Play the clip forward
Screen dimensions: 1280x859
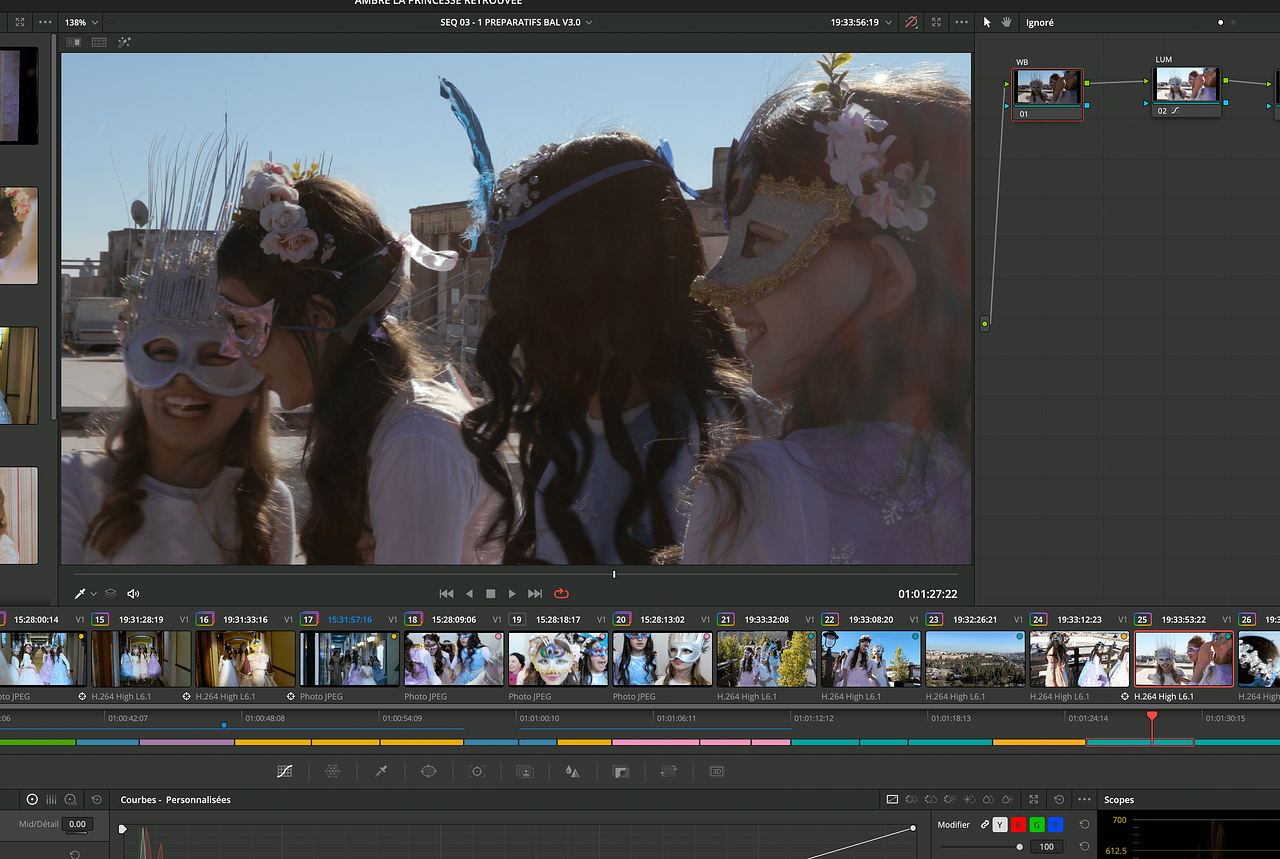[512, 594]
